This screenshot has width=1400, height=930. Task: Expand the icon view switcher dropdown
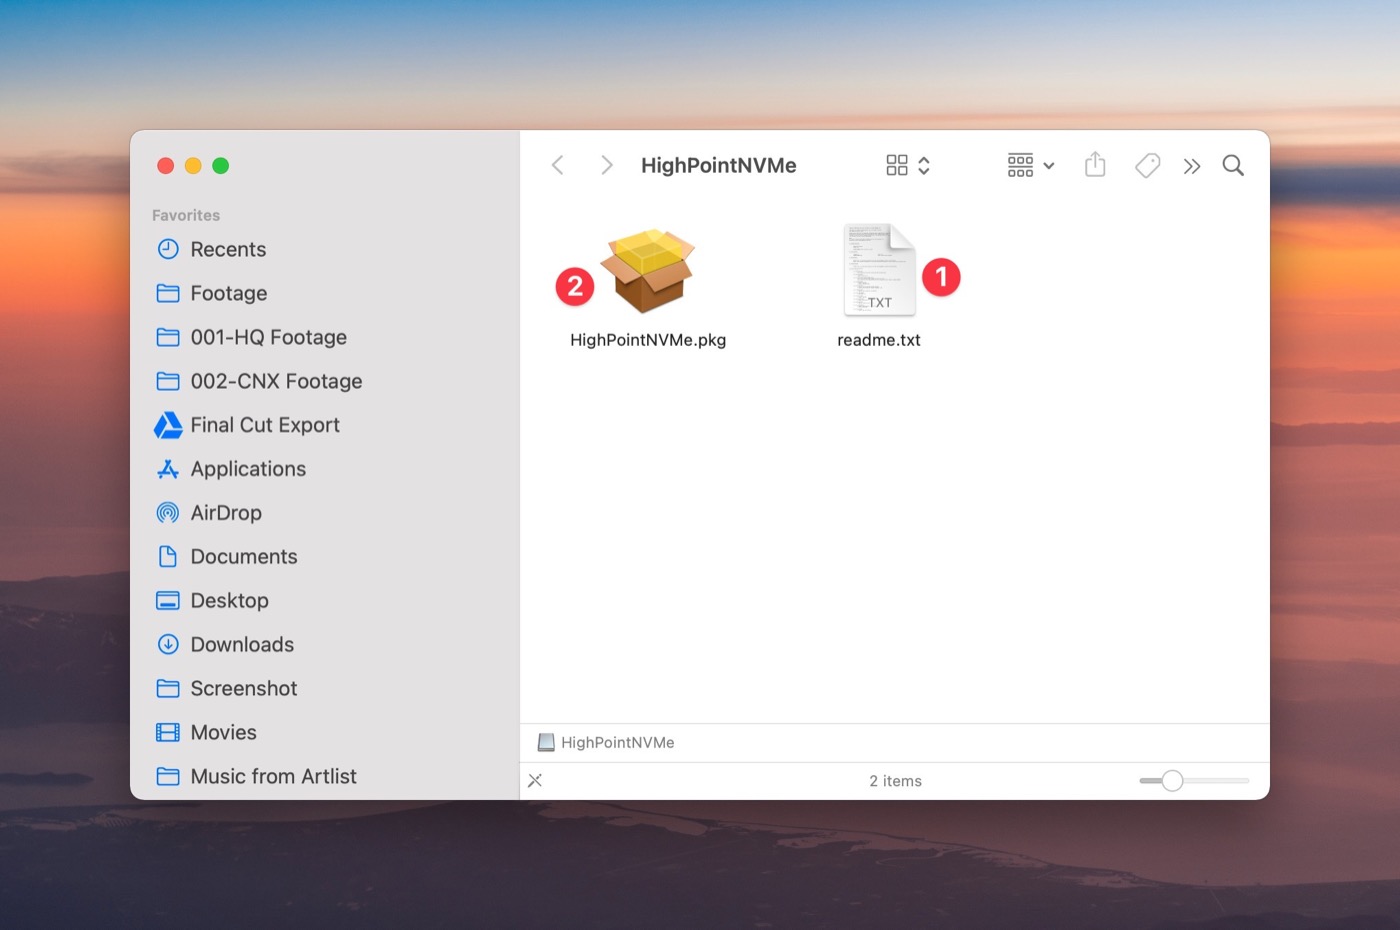pos(908,165)
